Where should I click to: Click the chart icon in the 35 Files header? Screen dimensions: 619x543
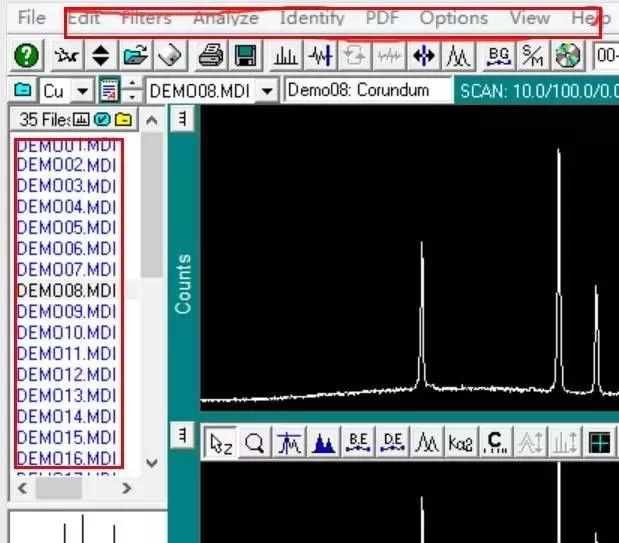(81, 119)
